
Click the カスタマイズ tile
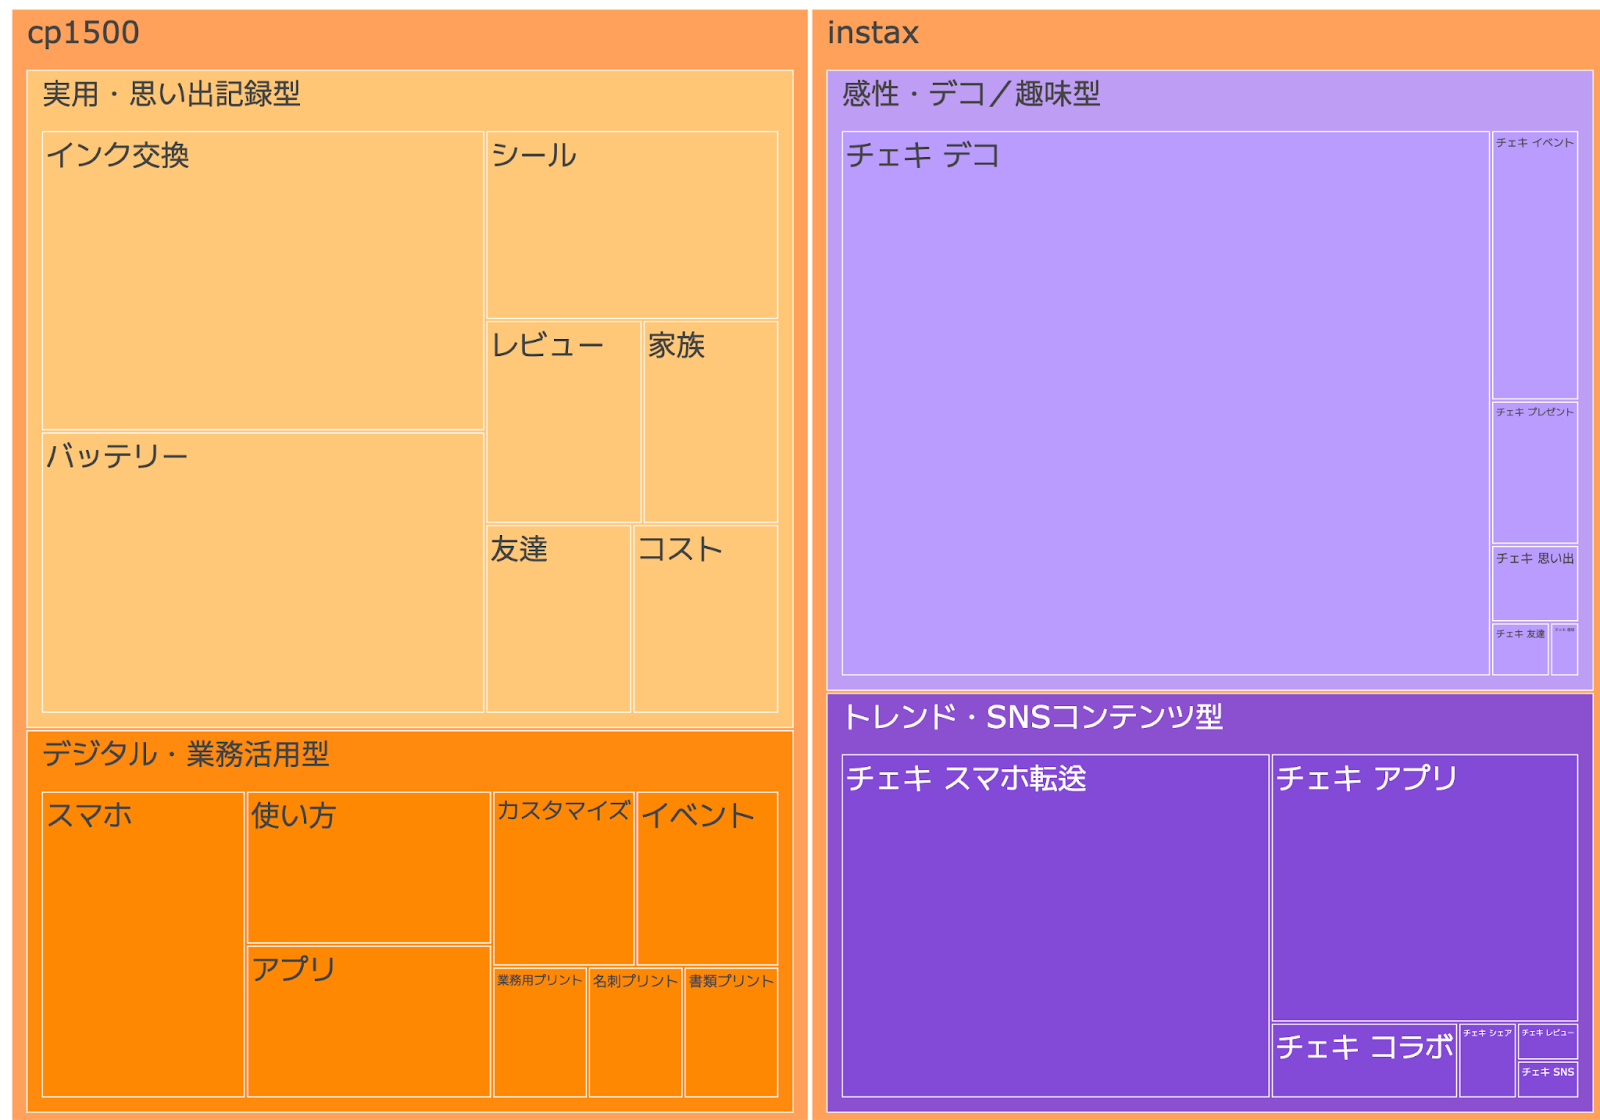(x=563, y=878)
